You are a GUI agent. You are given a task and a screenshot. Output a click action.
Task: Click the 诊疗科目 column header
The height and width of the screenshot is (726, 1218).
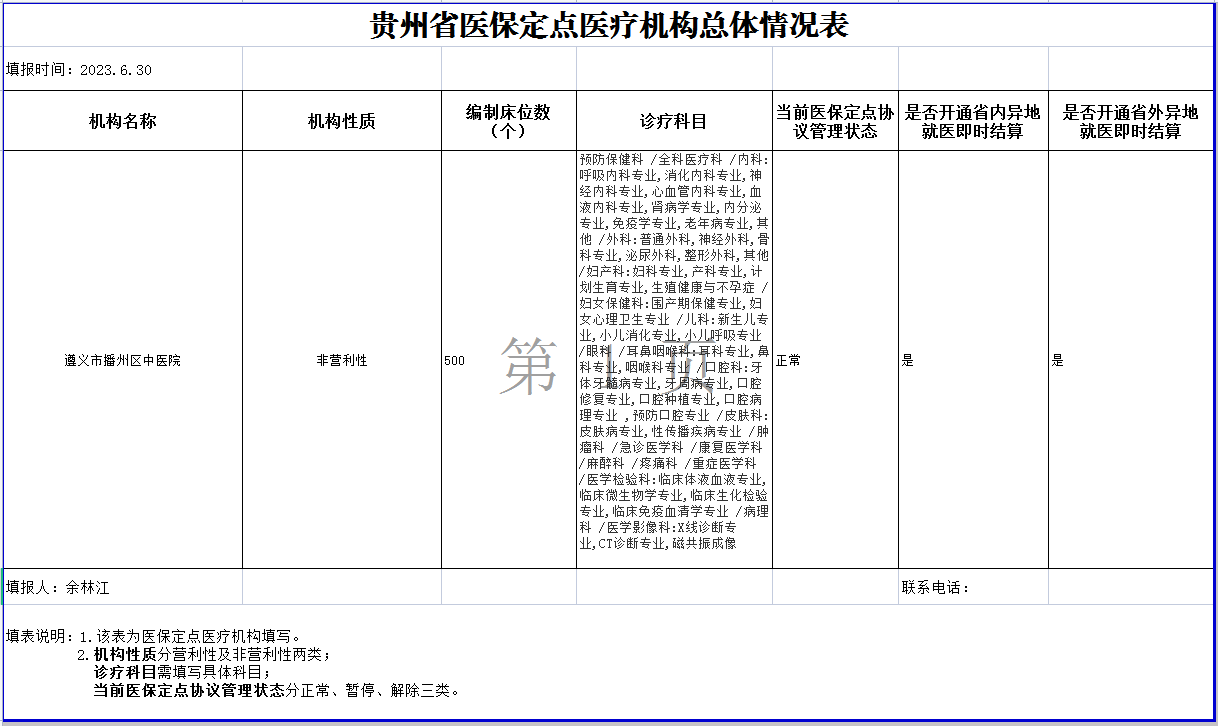[670, 120]
